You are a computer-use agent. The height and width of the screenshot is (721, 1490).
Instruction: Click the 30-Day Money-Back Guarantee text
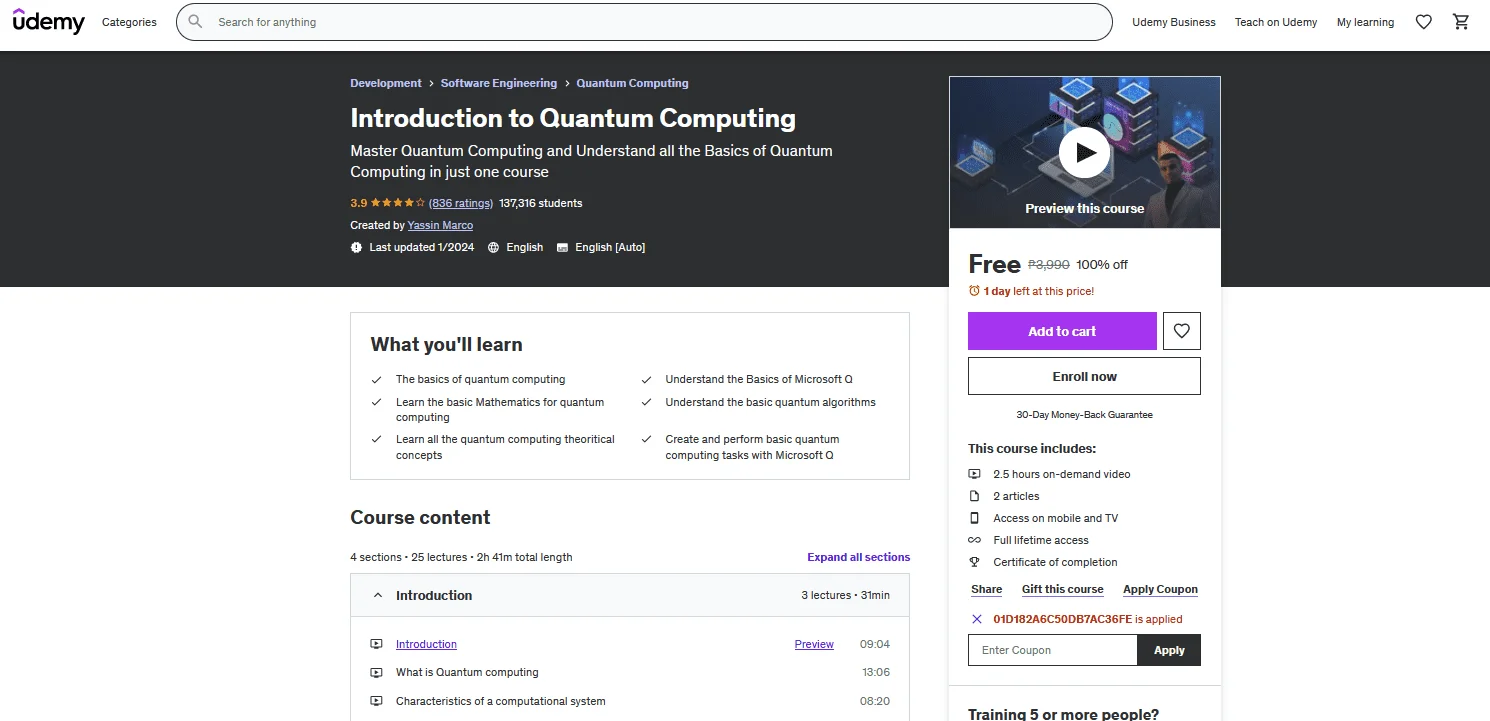1084,414
